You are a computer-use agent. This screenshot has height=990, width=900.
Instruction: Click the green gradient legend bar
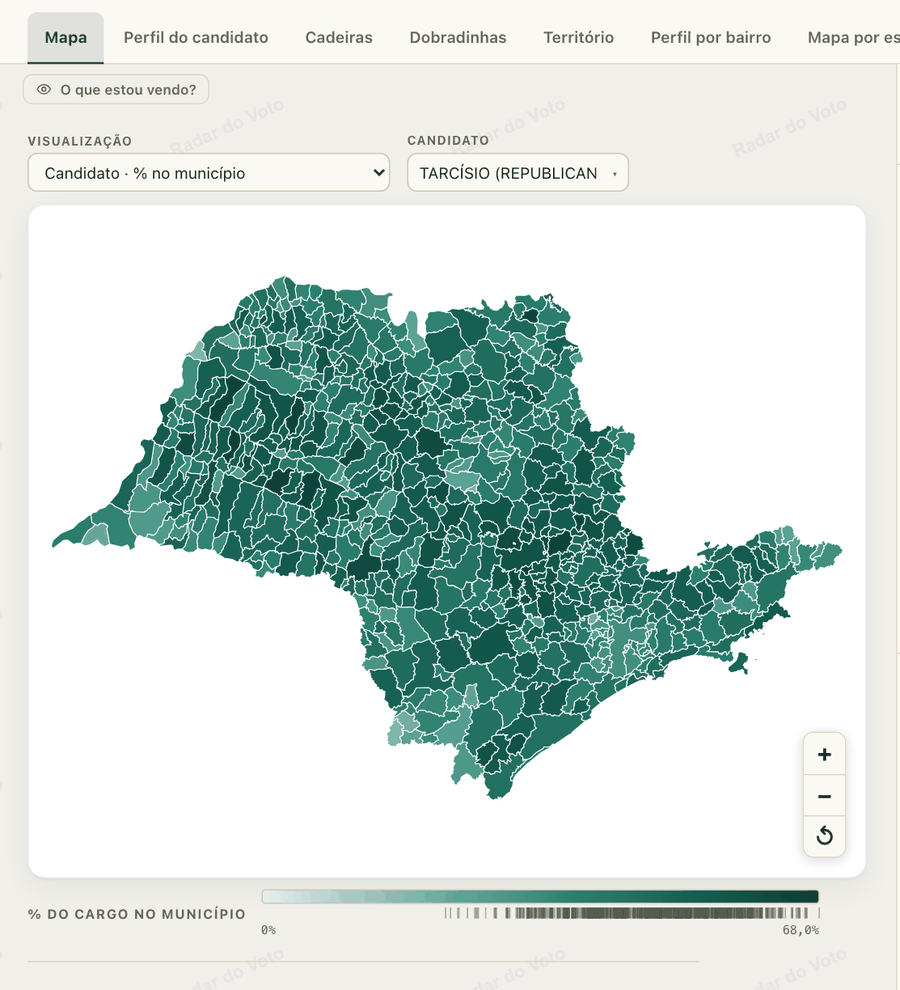click(x=540, y=897)
